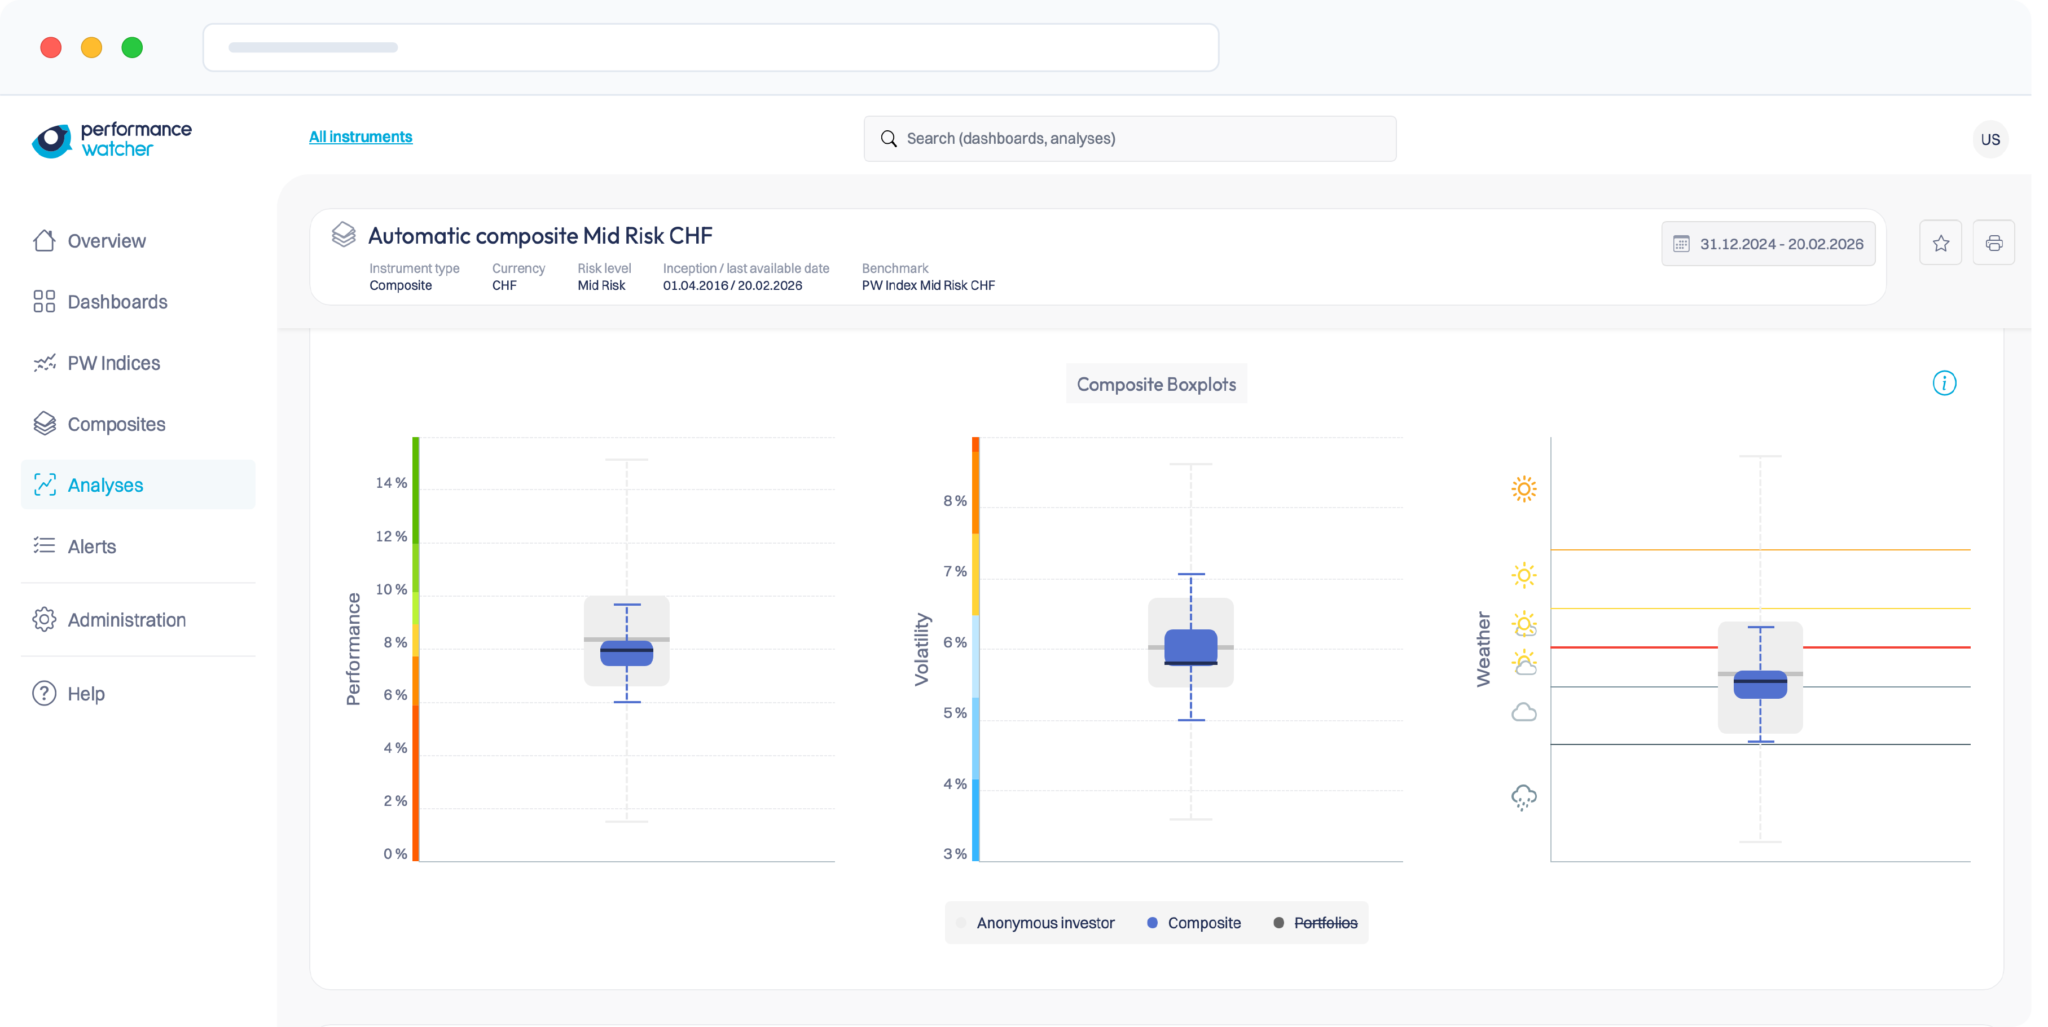Click the rainy cloud weather icon
2048x1027 pixels.
tap(1523, 797)
